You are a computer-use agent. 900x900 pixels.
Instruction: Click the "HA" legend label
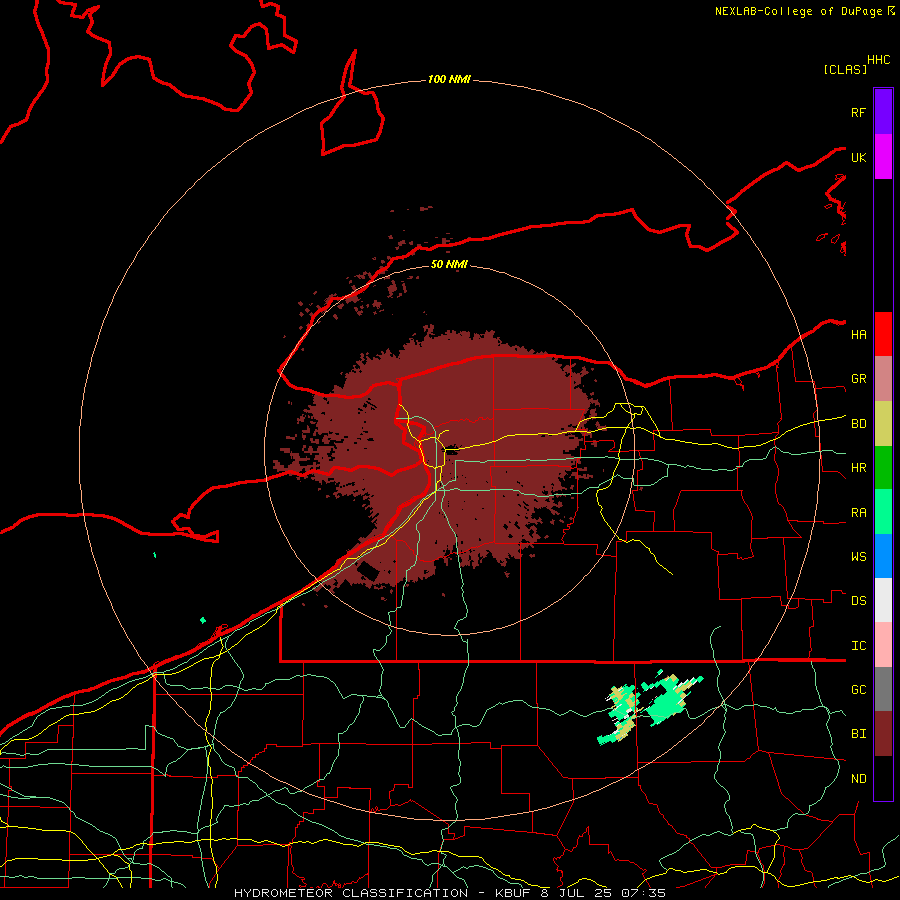click(x=858, y=335)
